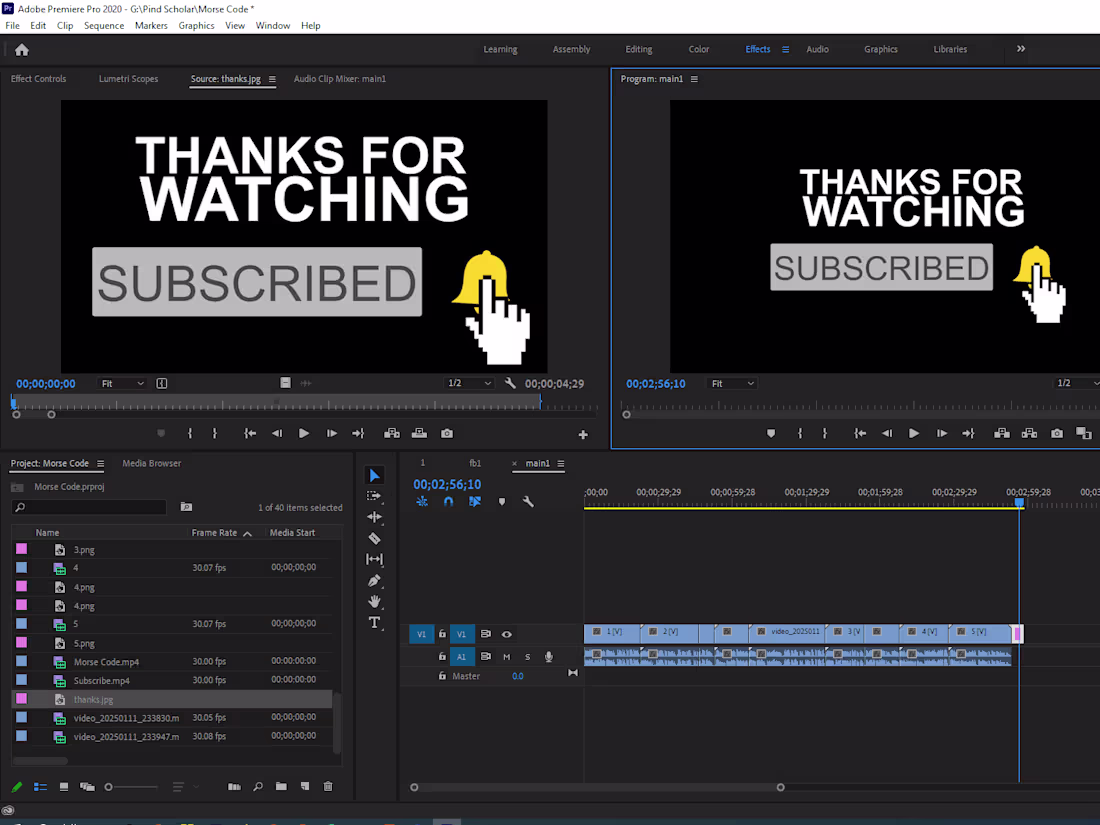Mute the A1 audio track
This screenshot has height=825, width=1100.
point(507,656)
